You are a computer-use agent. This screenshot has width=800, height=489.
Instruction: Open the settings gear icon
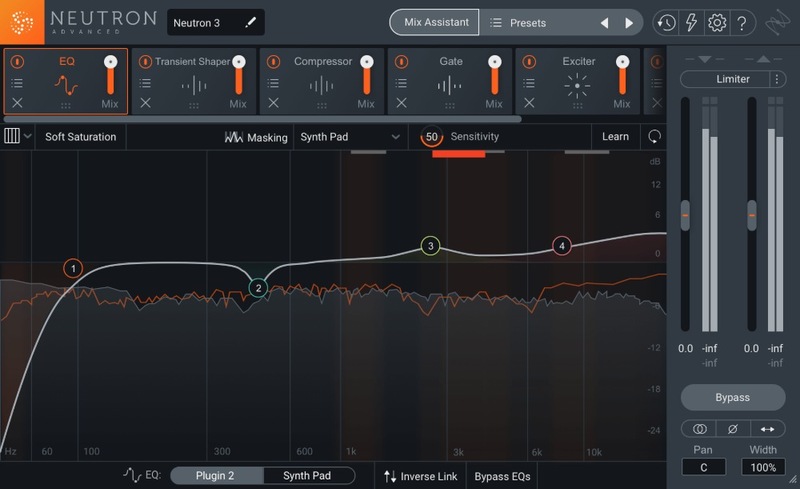coord(717,23)
